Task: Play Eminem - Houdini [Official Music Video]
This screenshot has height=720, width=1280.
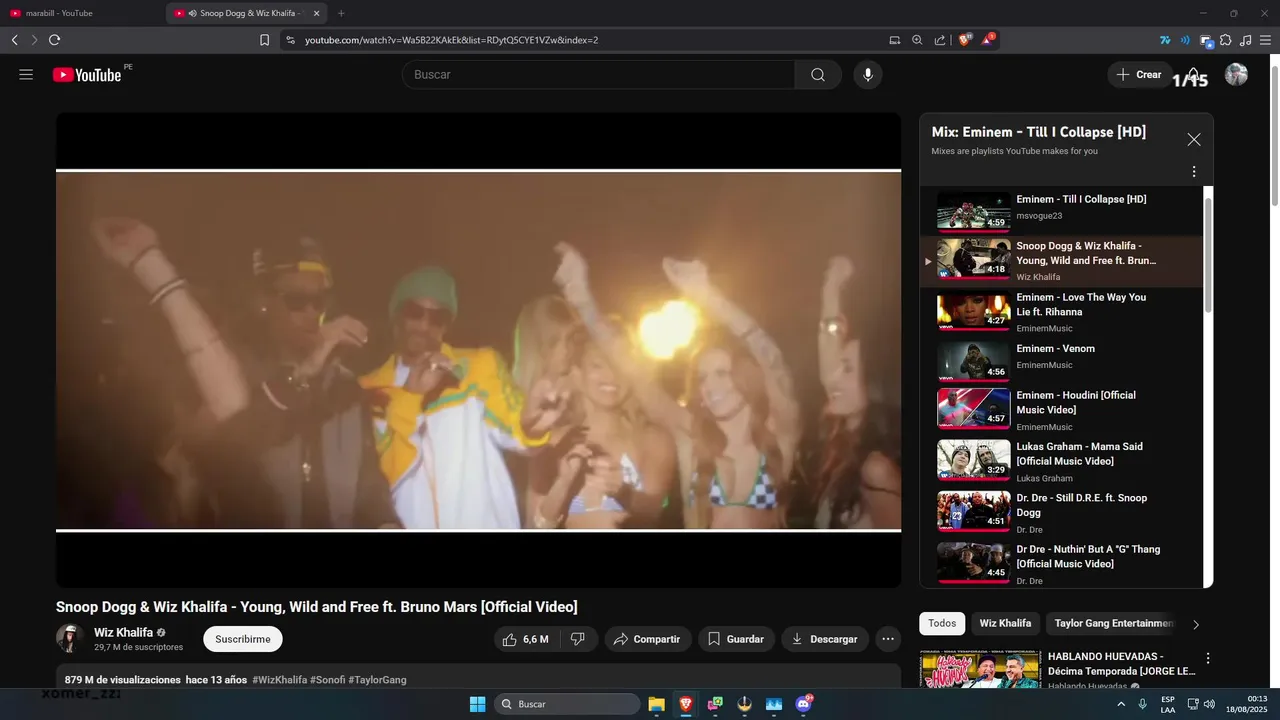Action: (1061, 411)
